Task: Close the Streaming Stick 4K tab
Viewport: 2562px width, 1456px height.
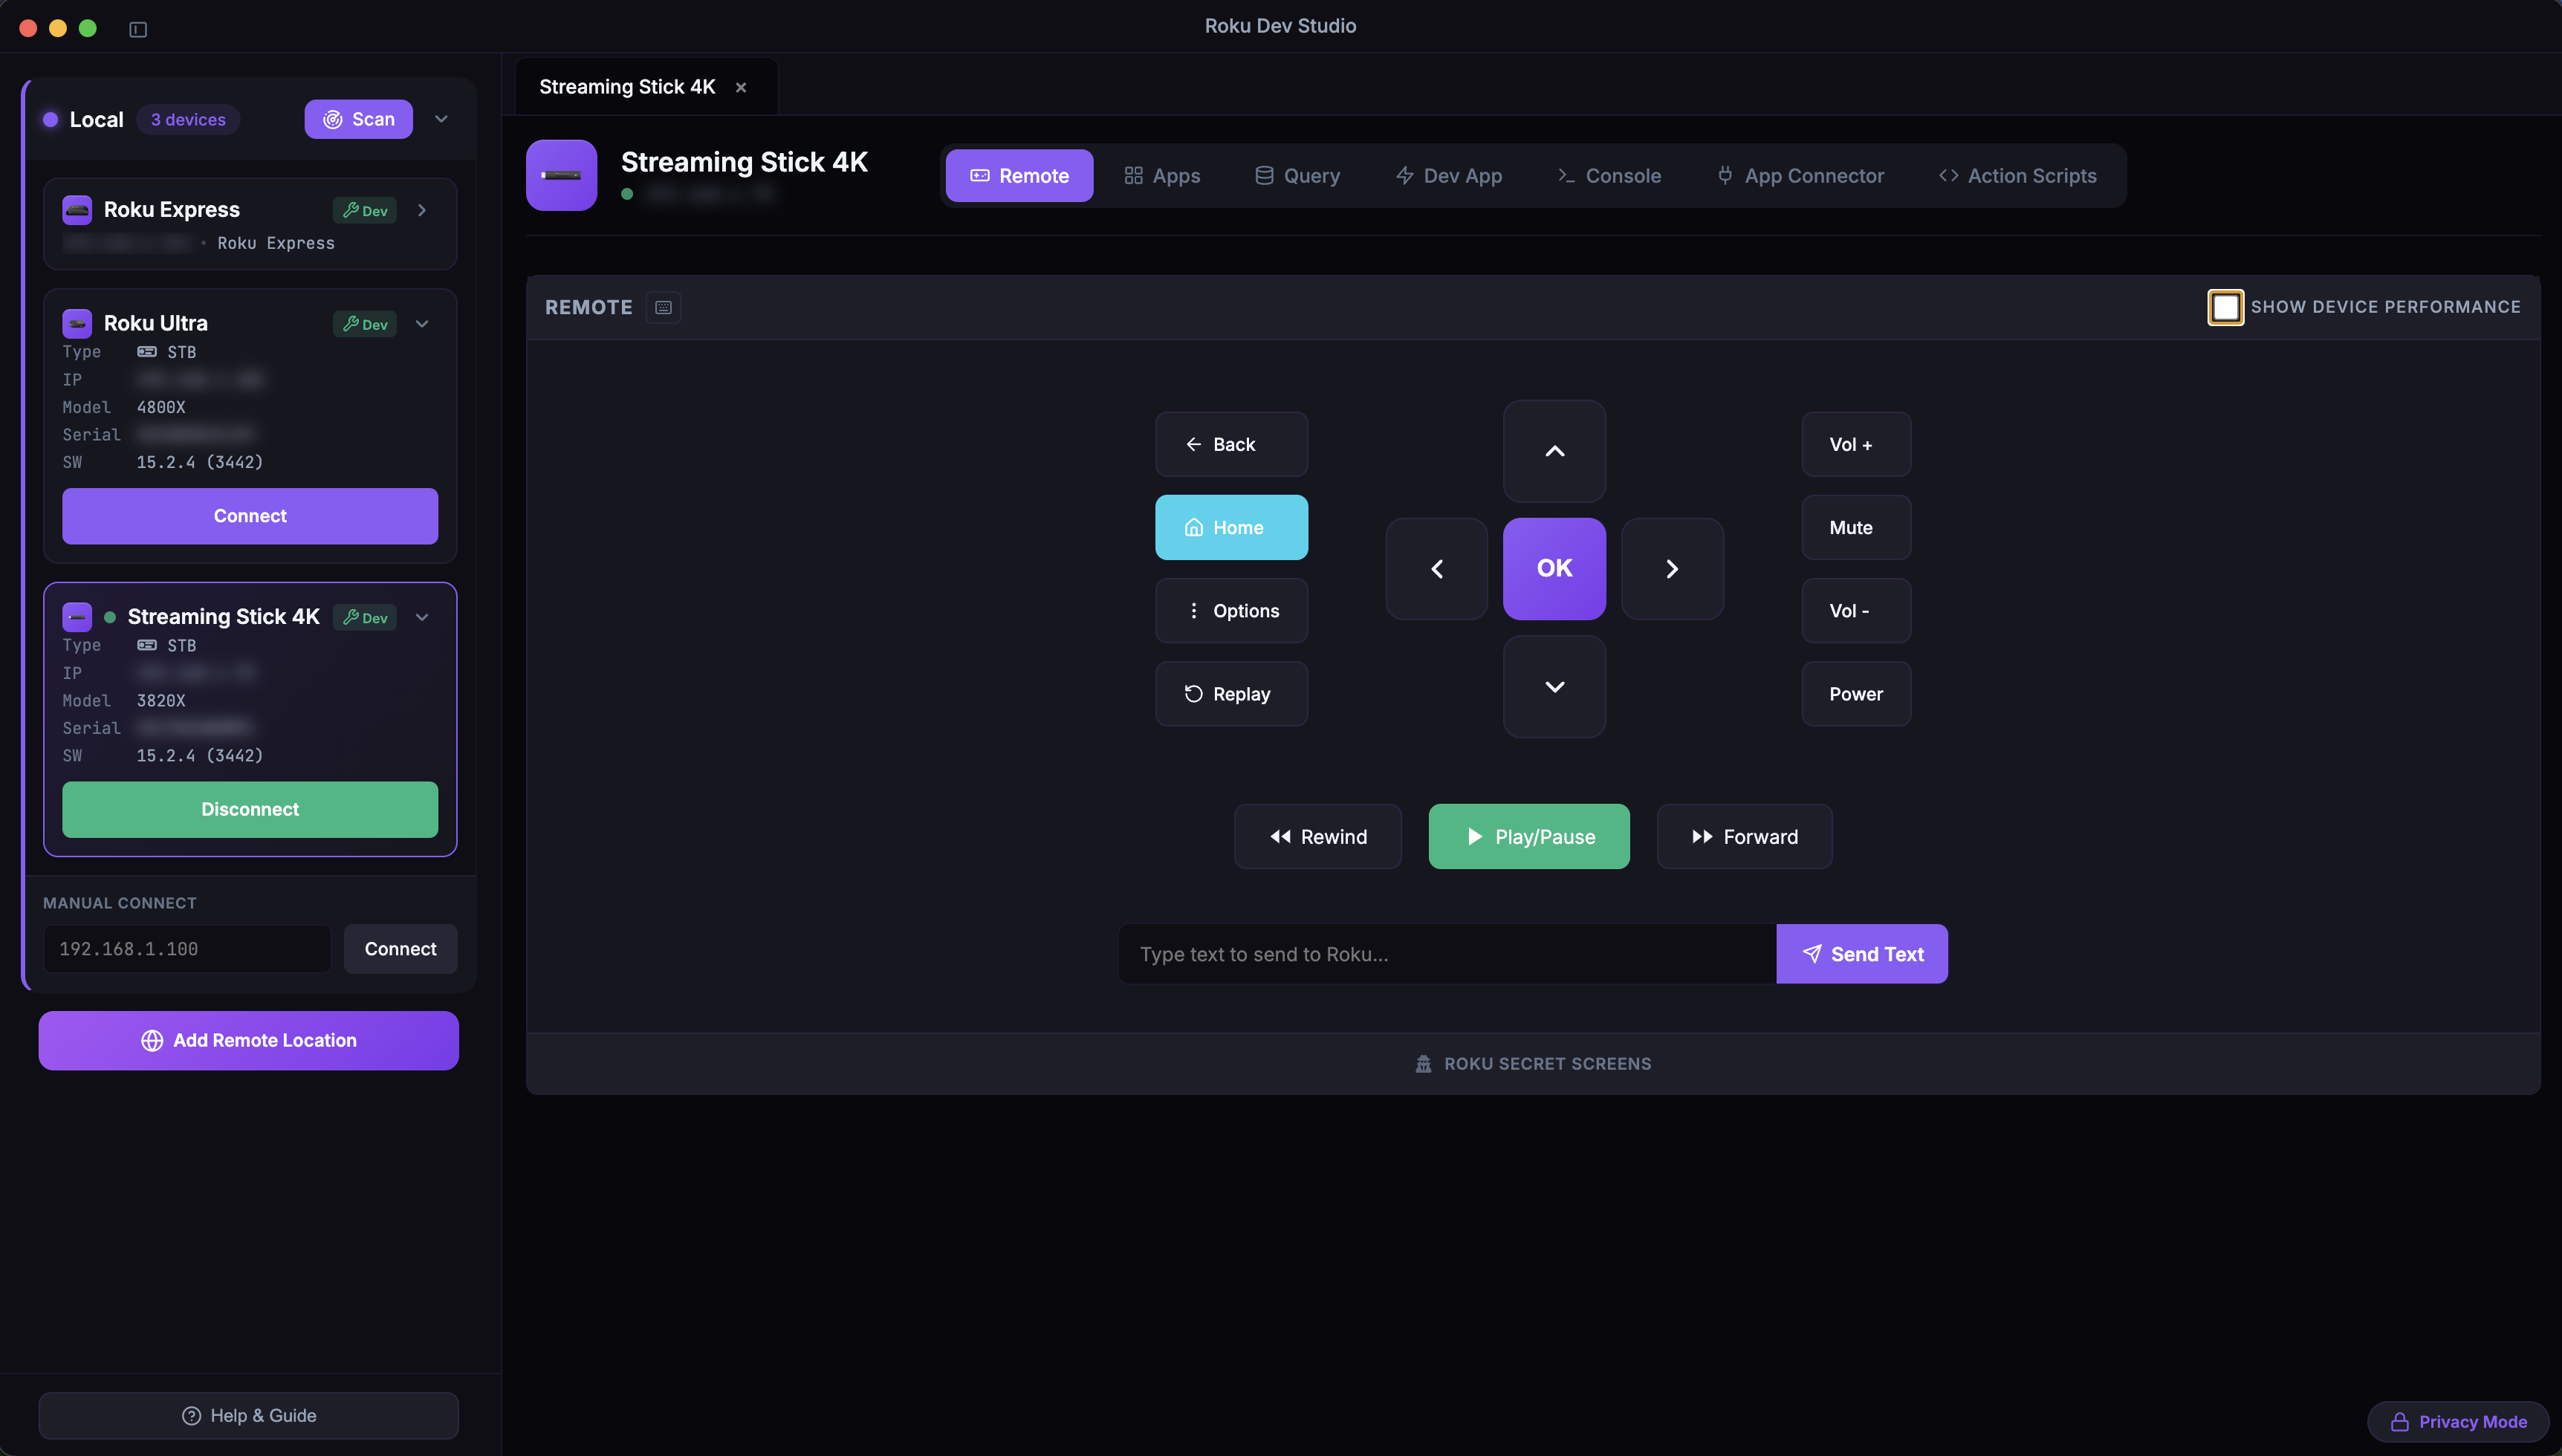Action: pos(741,87)
